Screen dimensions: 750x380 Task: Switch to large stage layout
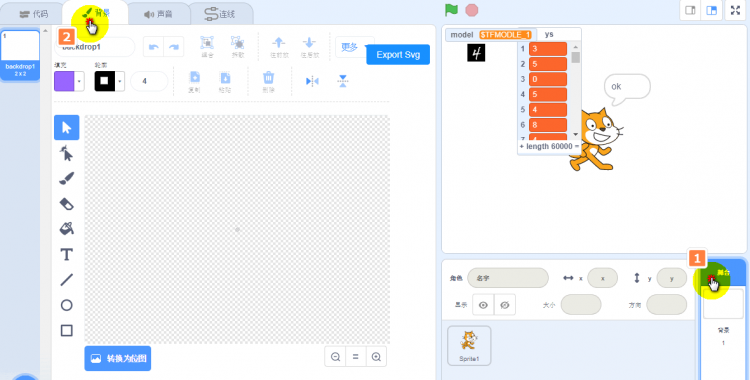(x=711, y=11)
